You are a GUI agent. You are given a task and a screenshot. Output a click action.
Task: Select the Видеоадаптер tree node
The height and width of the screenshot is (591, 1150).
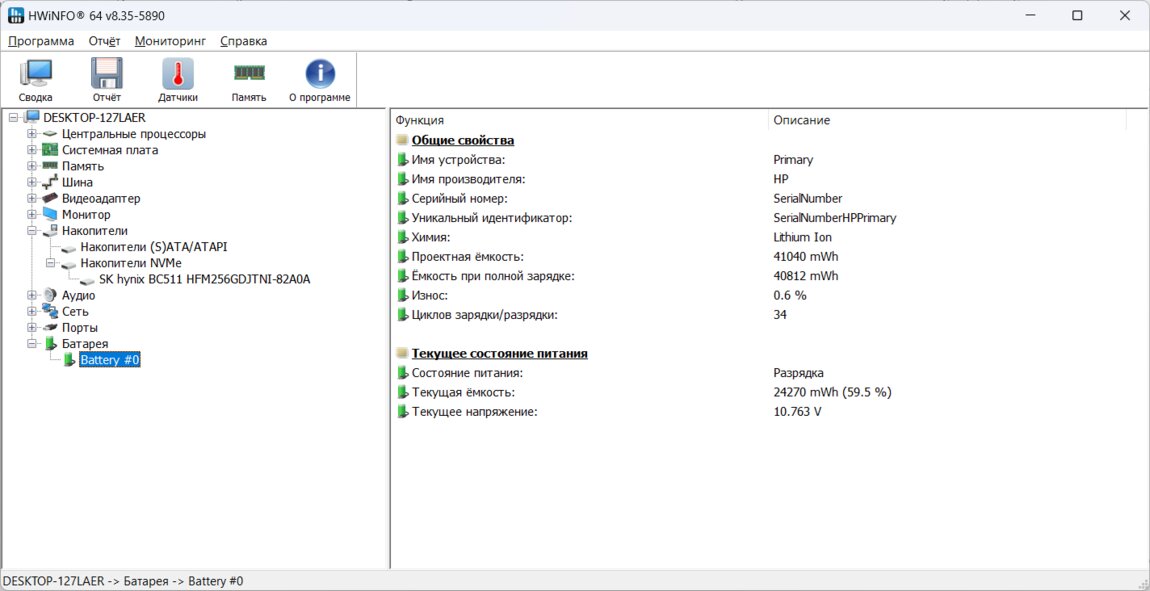tap(101, 199)
